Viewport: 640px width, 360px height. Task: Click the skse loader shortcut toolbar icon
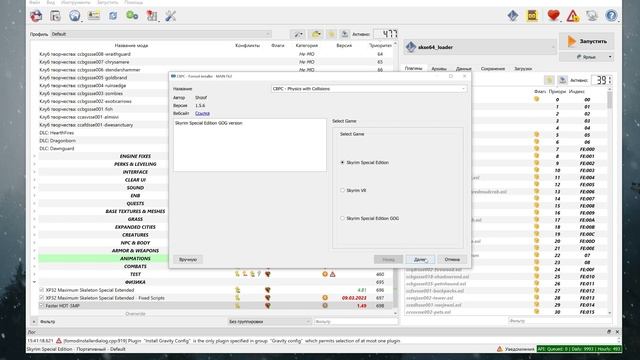(513, 16)
